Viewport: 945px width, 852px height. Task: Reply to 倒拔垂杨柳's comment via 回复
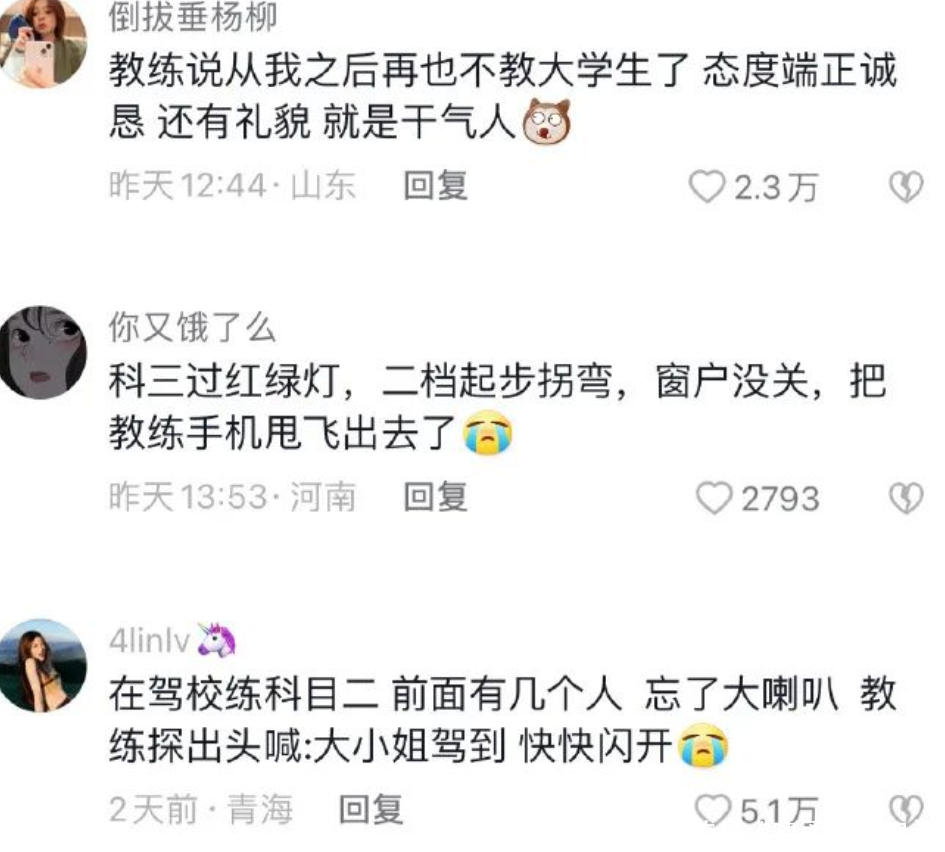tap(435, 186)
